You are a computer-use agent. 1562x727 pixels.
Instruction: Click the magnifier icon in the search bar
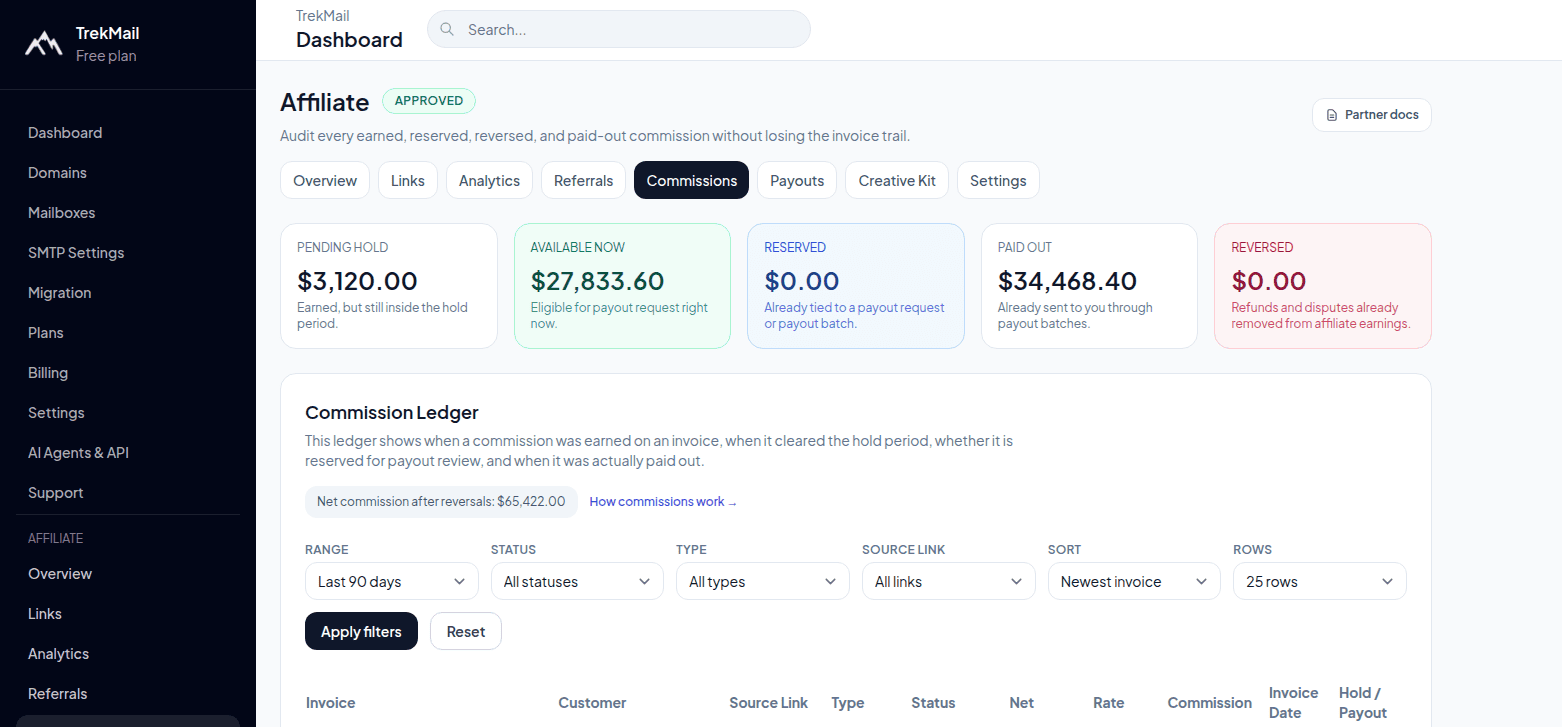[447, 29]
